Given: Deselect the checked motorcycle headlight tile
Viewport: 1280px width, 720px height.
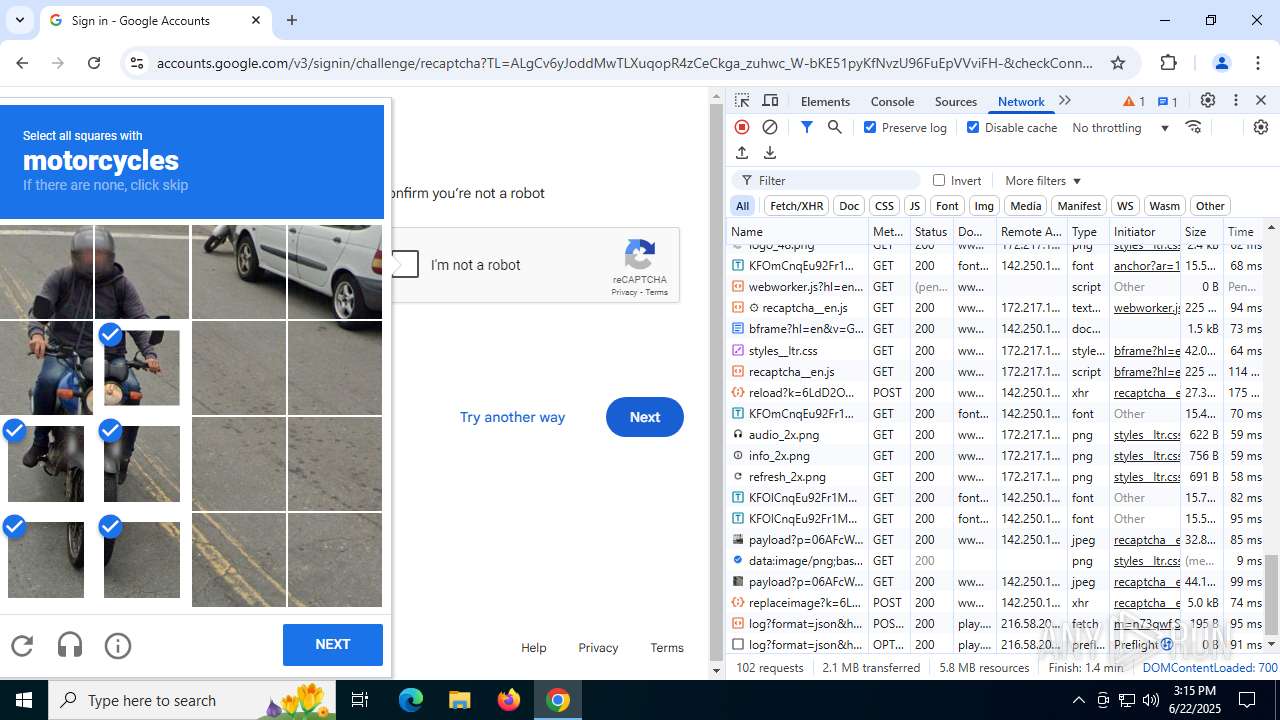Looking at the screenshot, I should point(142,368).
